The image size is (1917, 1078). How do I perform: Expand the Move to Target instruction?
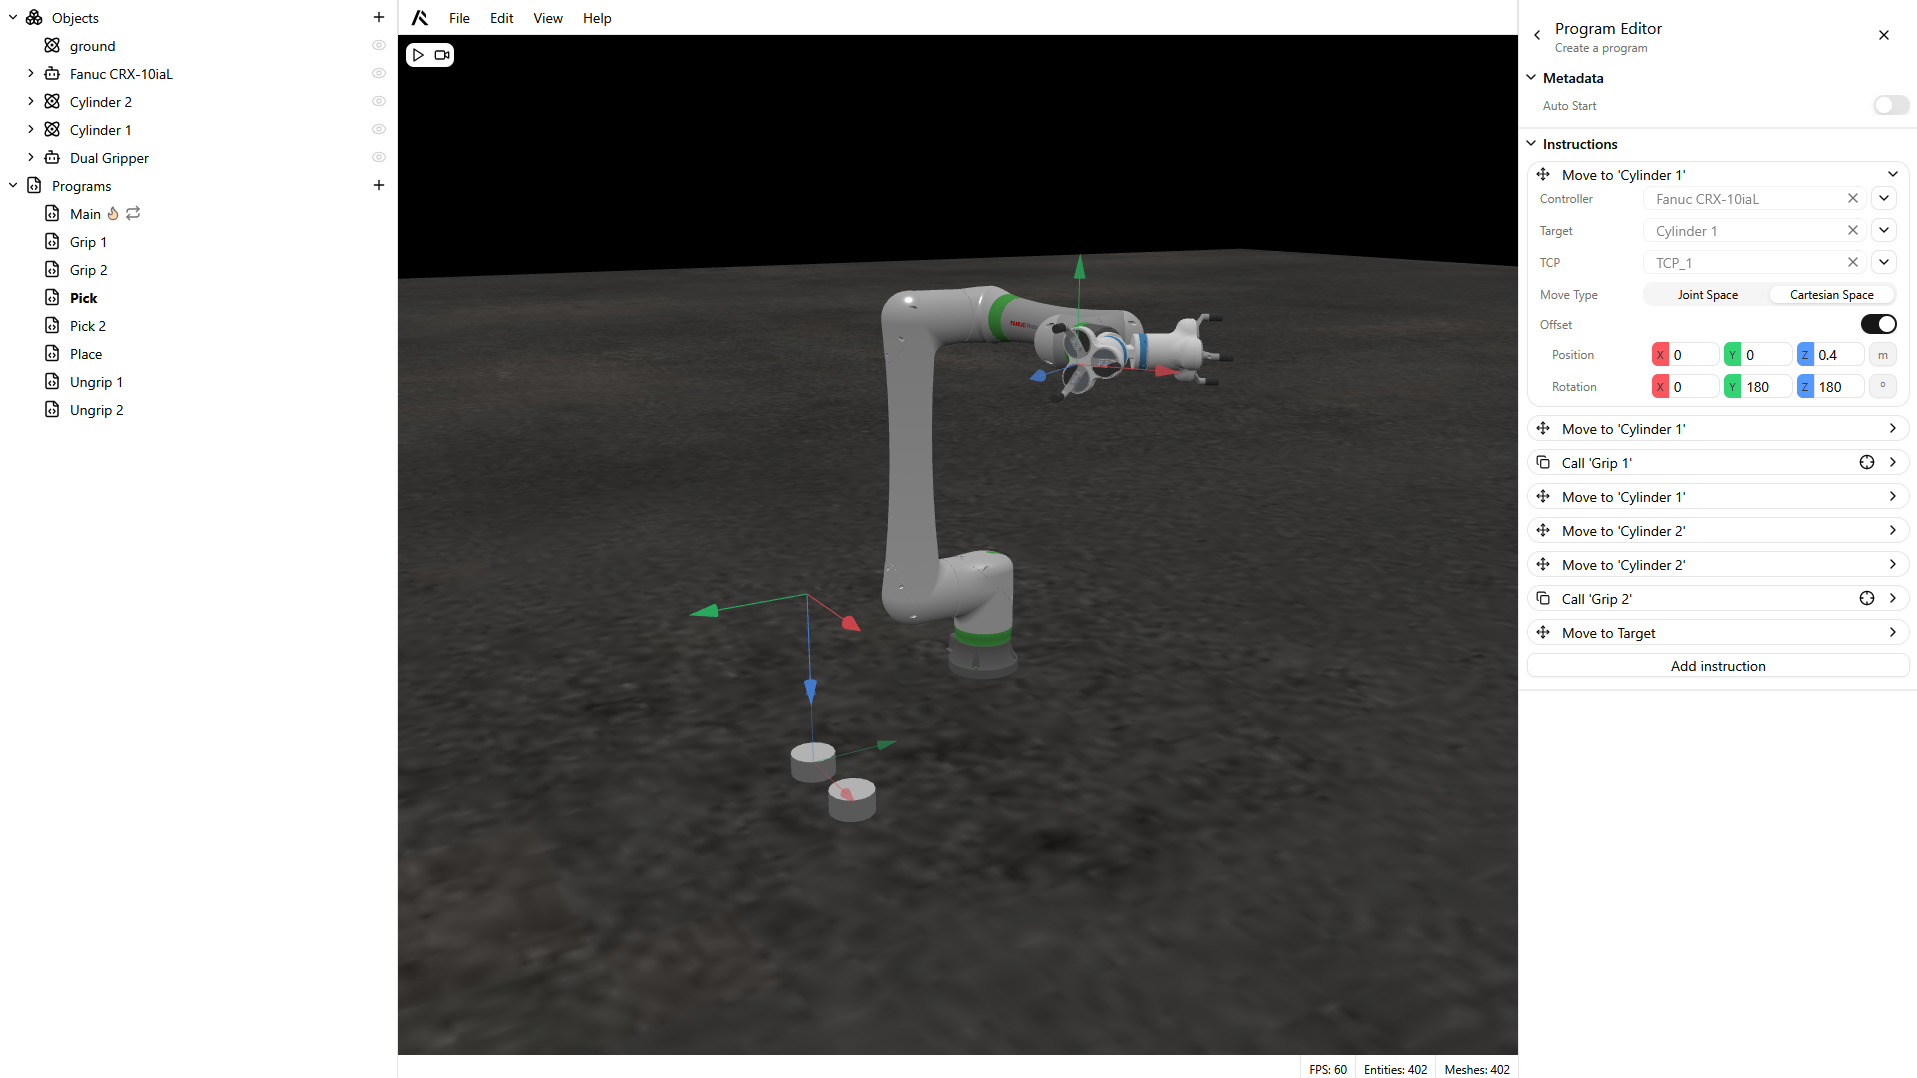[x=1892, y=633]
